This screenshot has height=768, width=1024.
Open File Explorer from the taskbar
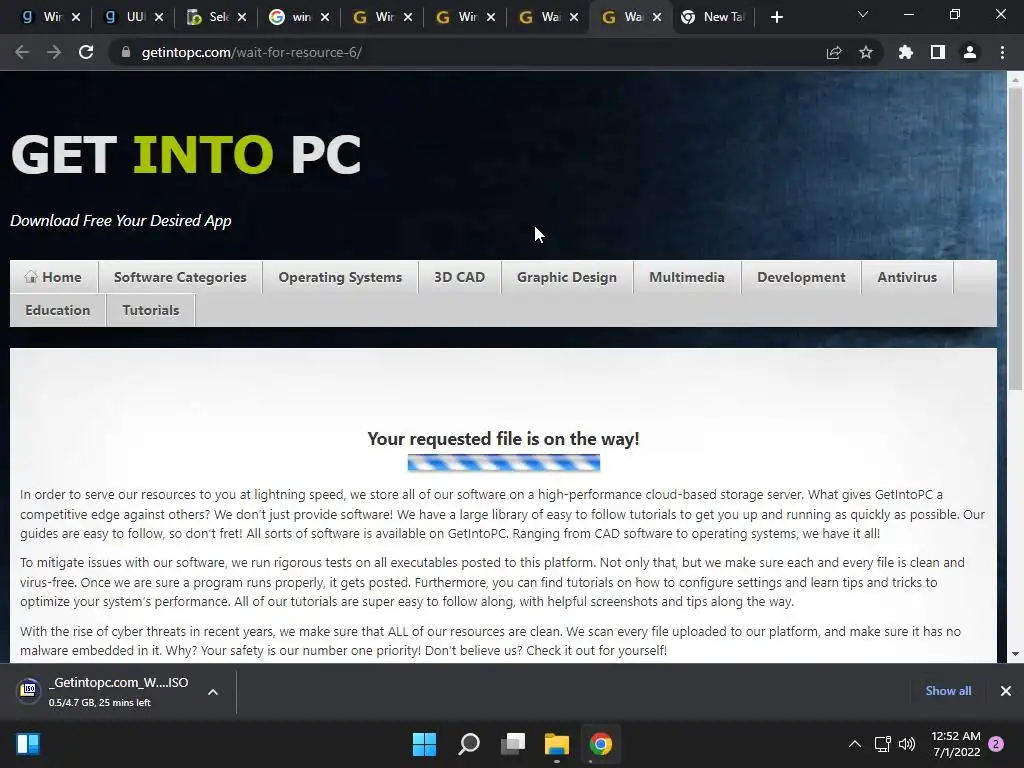coord(557,744)
